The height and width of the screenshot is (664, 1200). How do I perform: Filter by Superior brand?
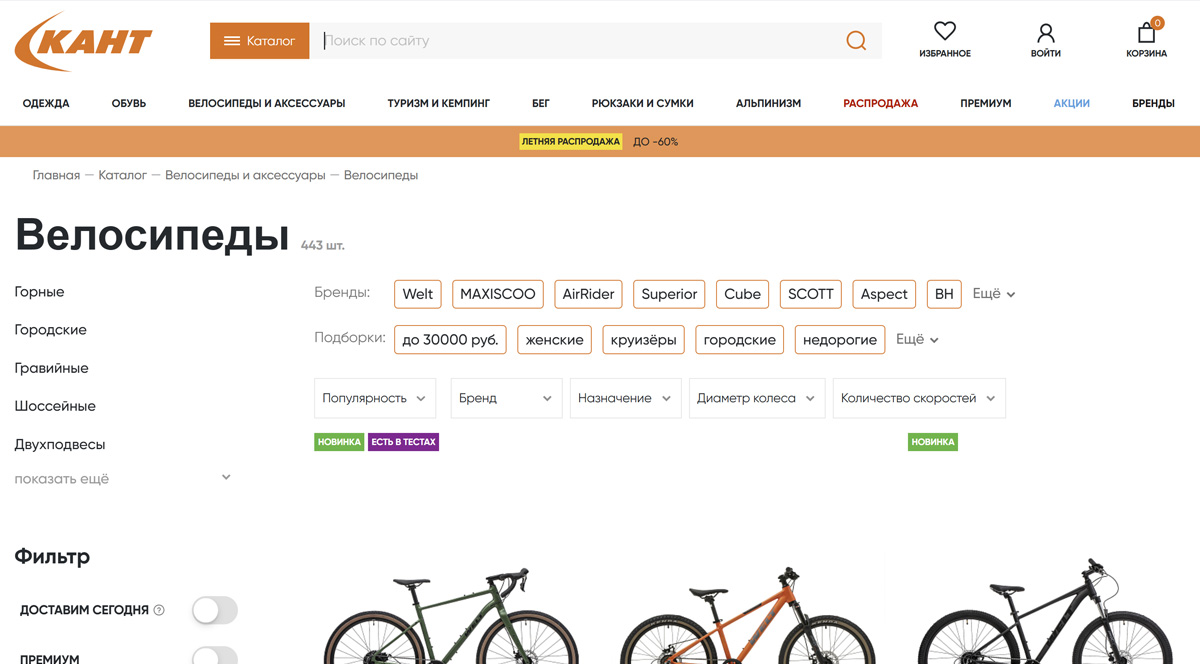[669, 294]
